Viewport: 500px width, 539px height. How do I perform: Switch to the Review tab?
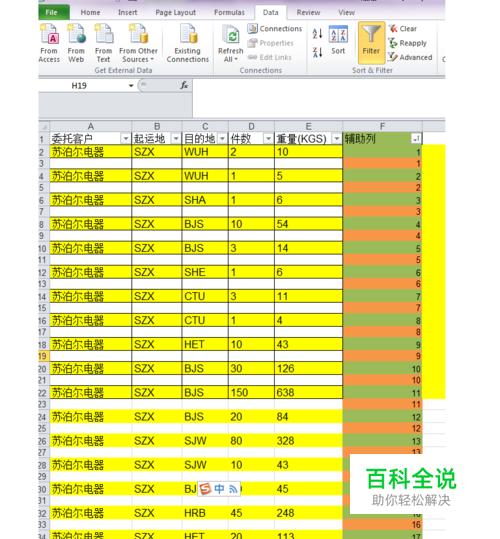pyautogui.click(x=308, y=12)
